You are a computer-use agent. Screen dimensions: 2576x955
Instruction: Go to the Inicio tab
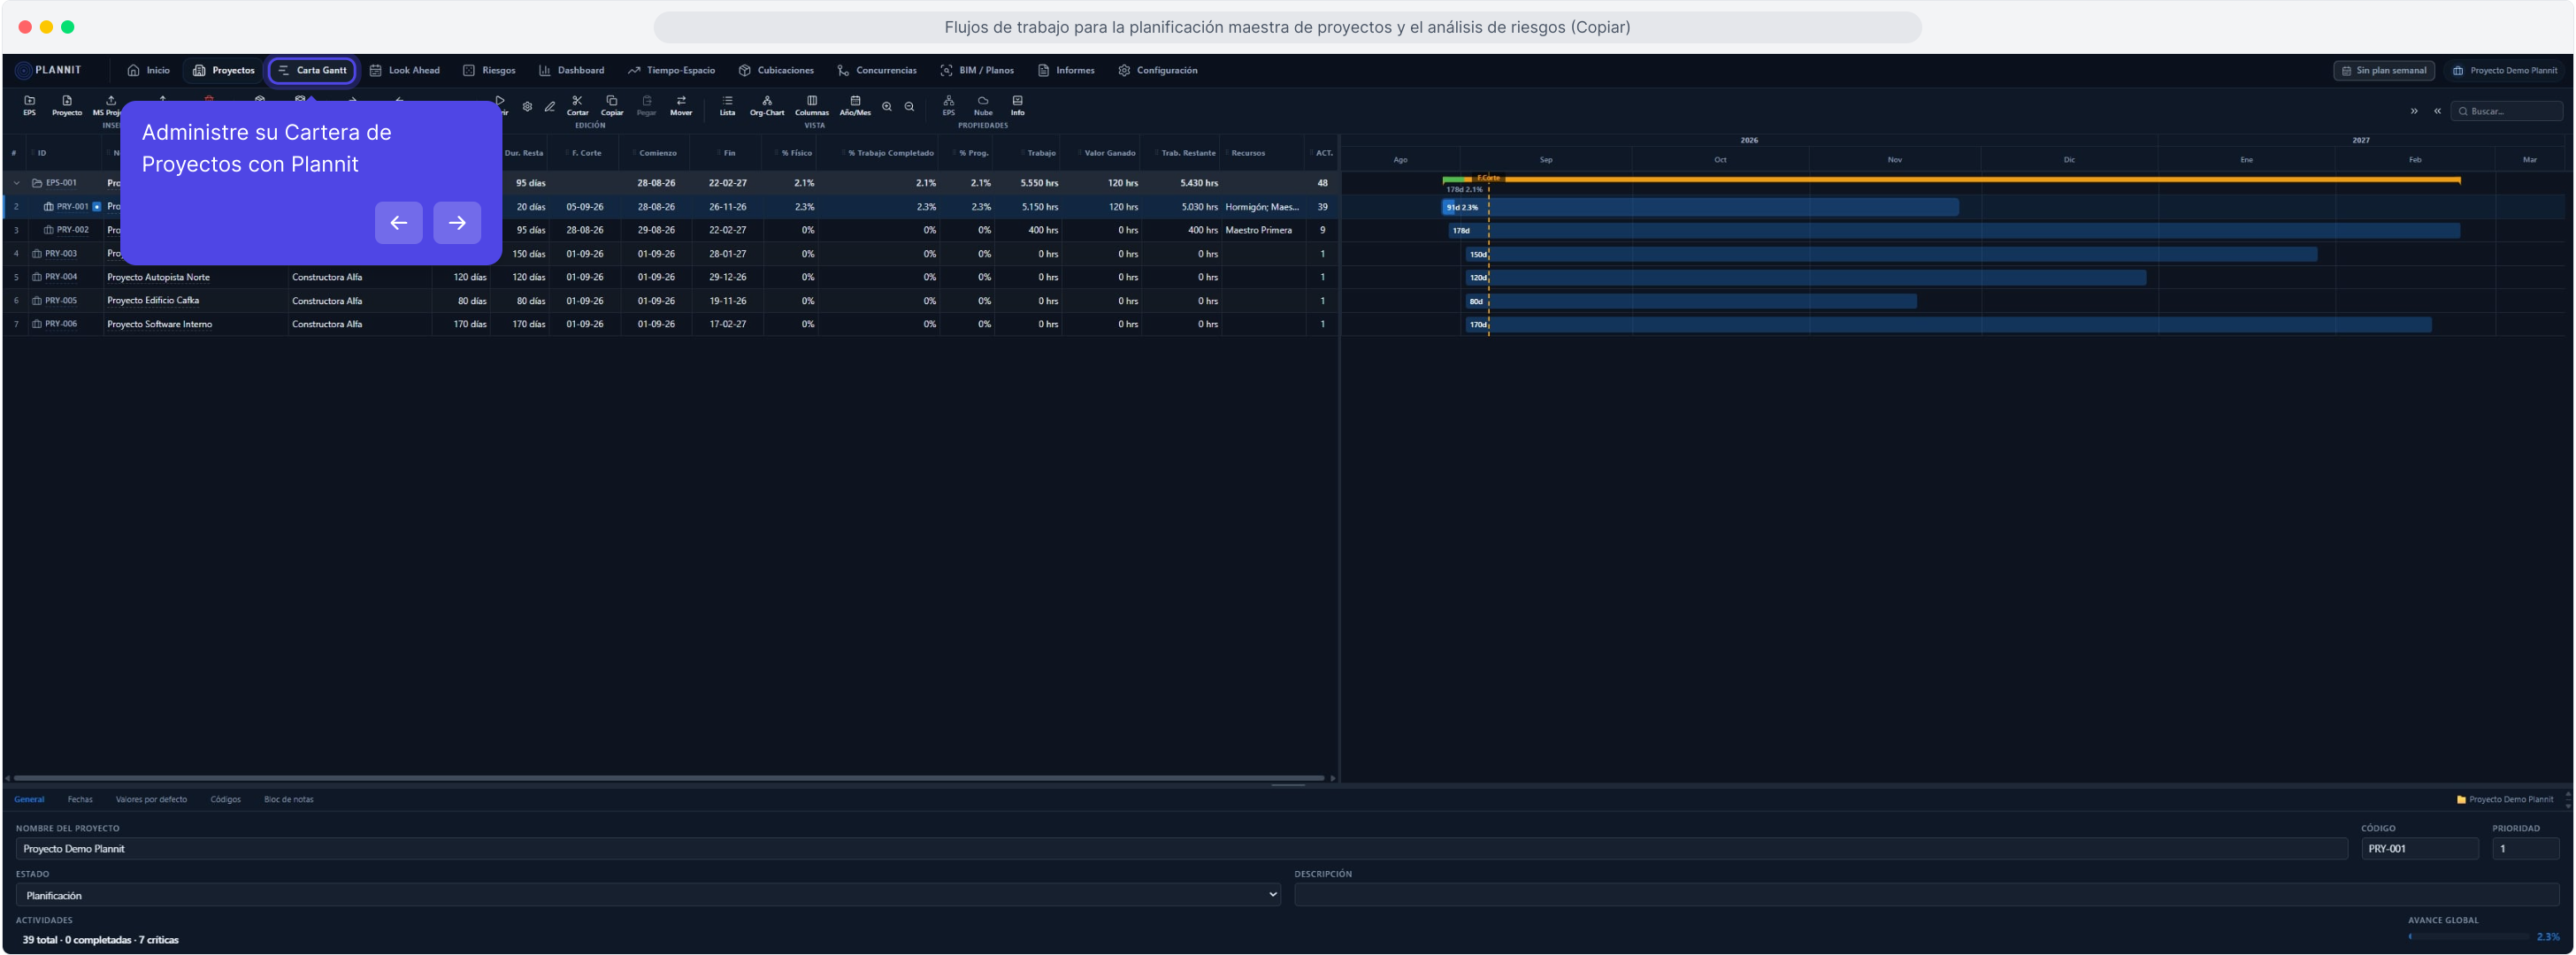(148, 70)
